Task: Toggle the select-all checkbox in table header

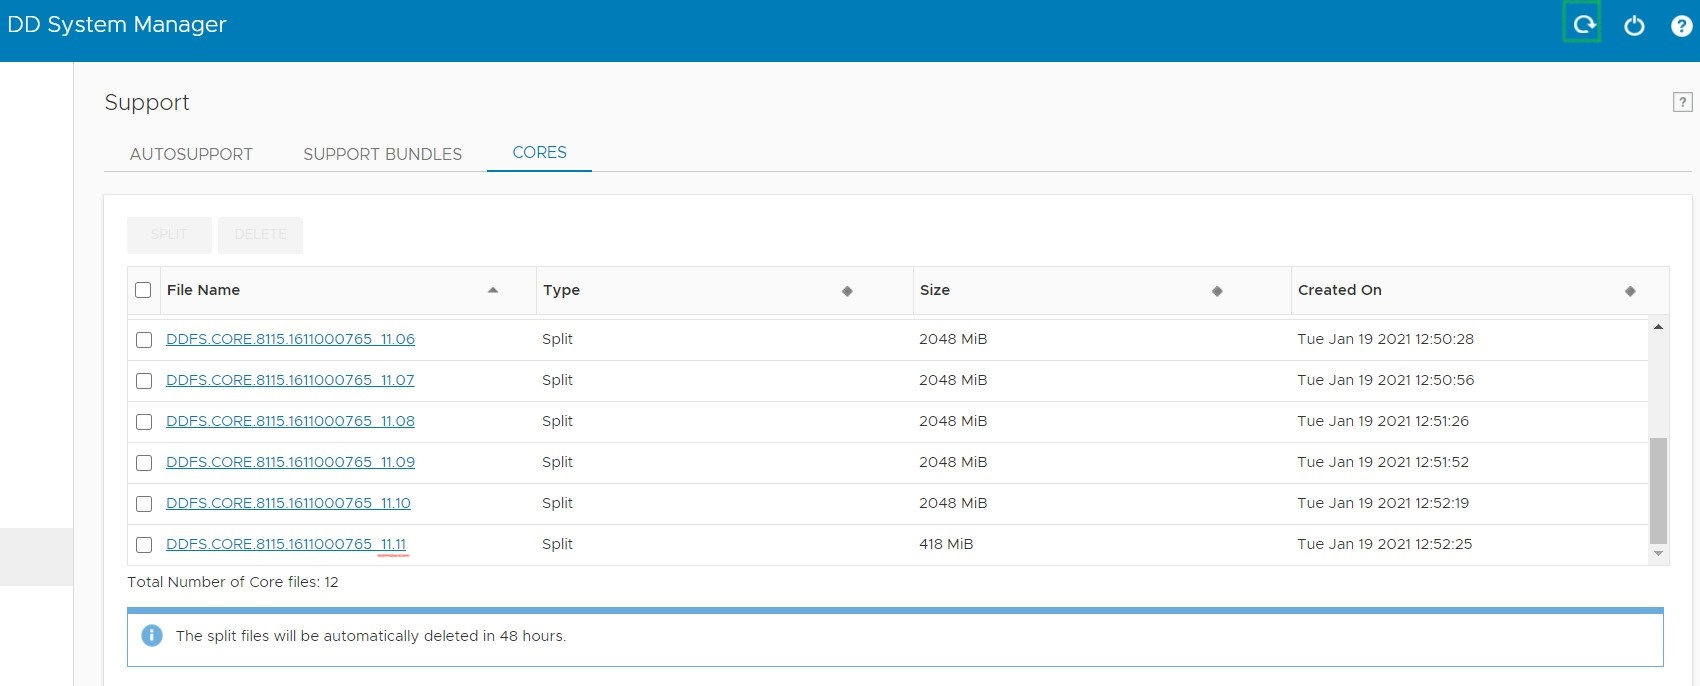Action: (x=143, y=290)
